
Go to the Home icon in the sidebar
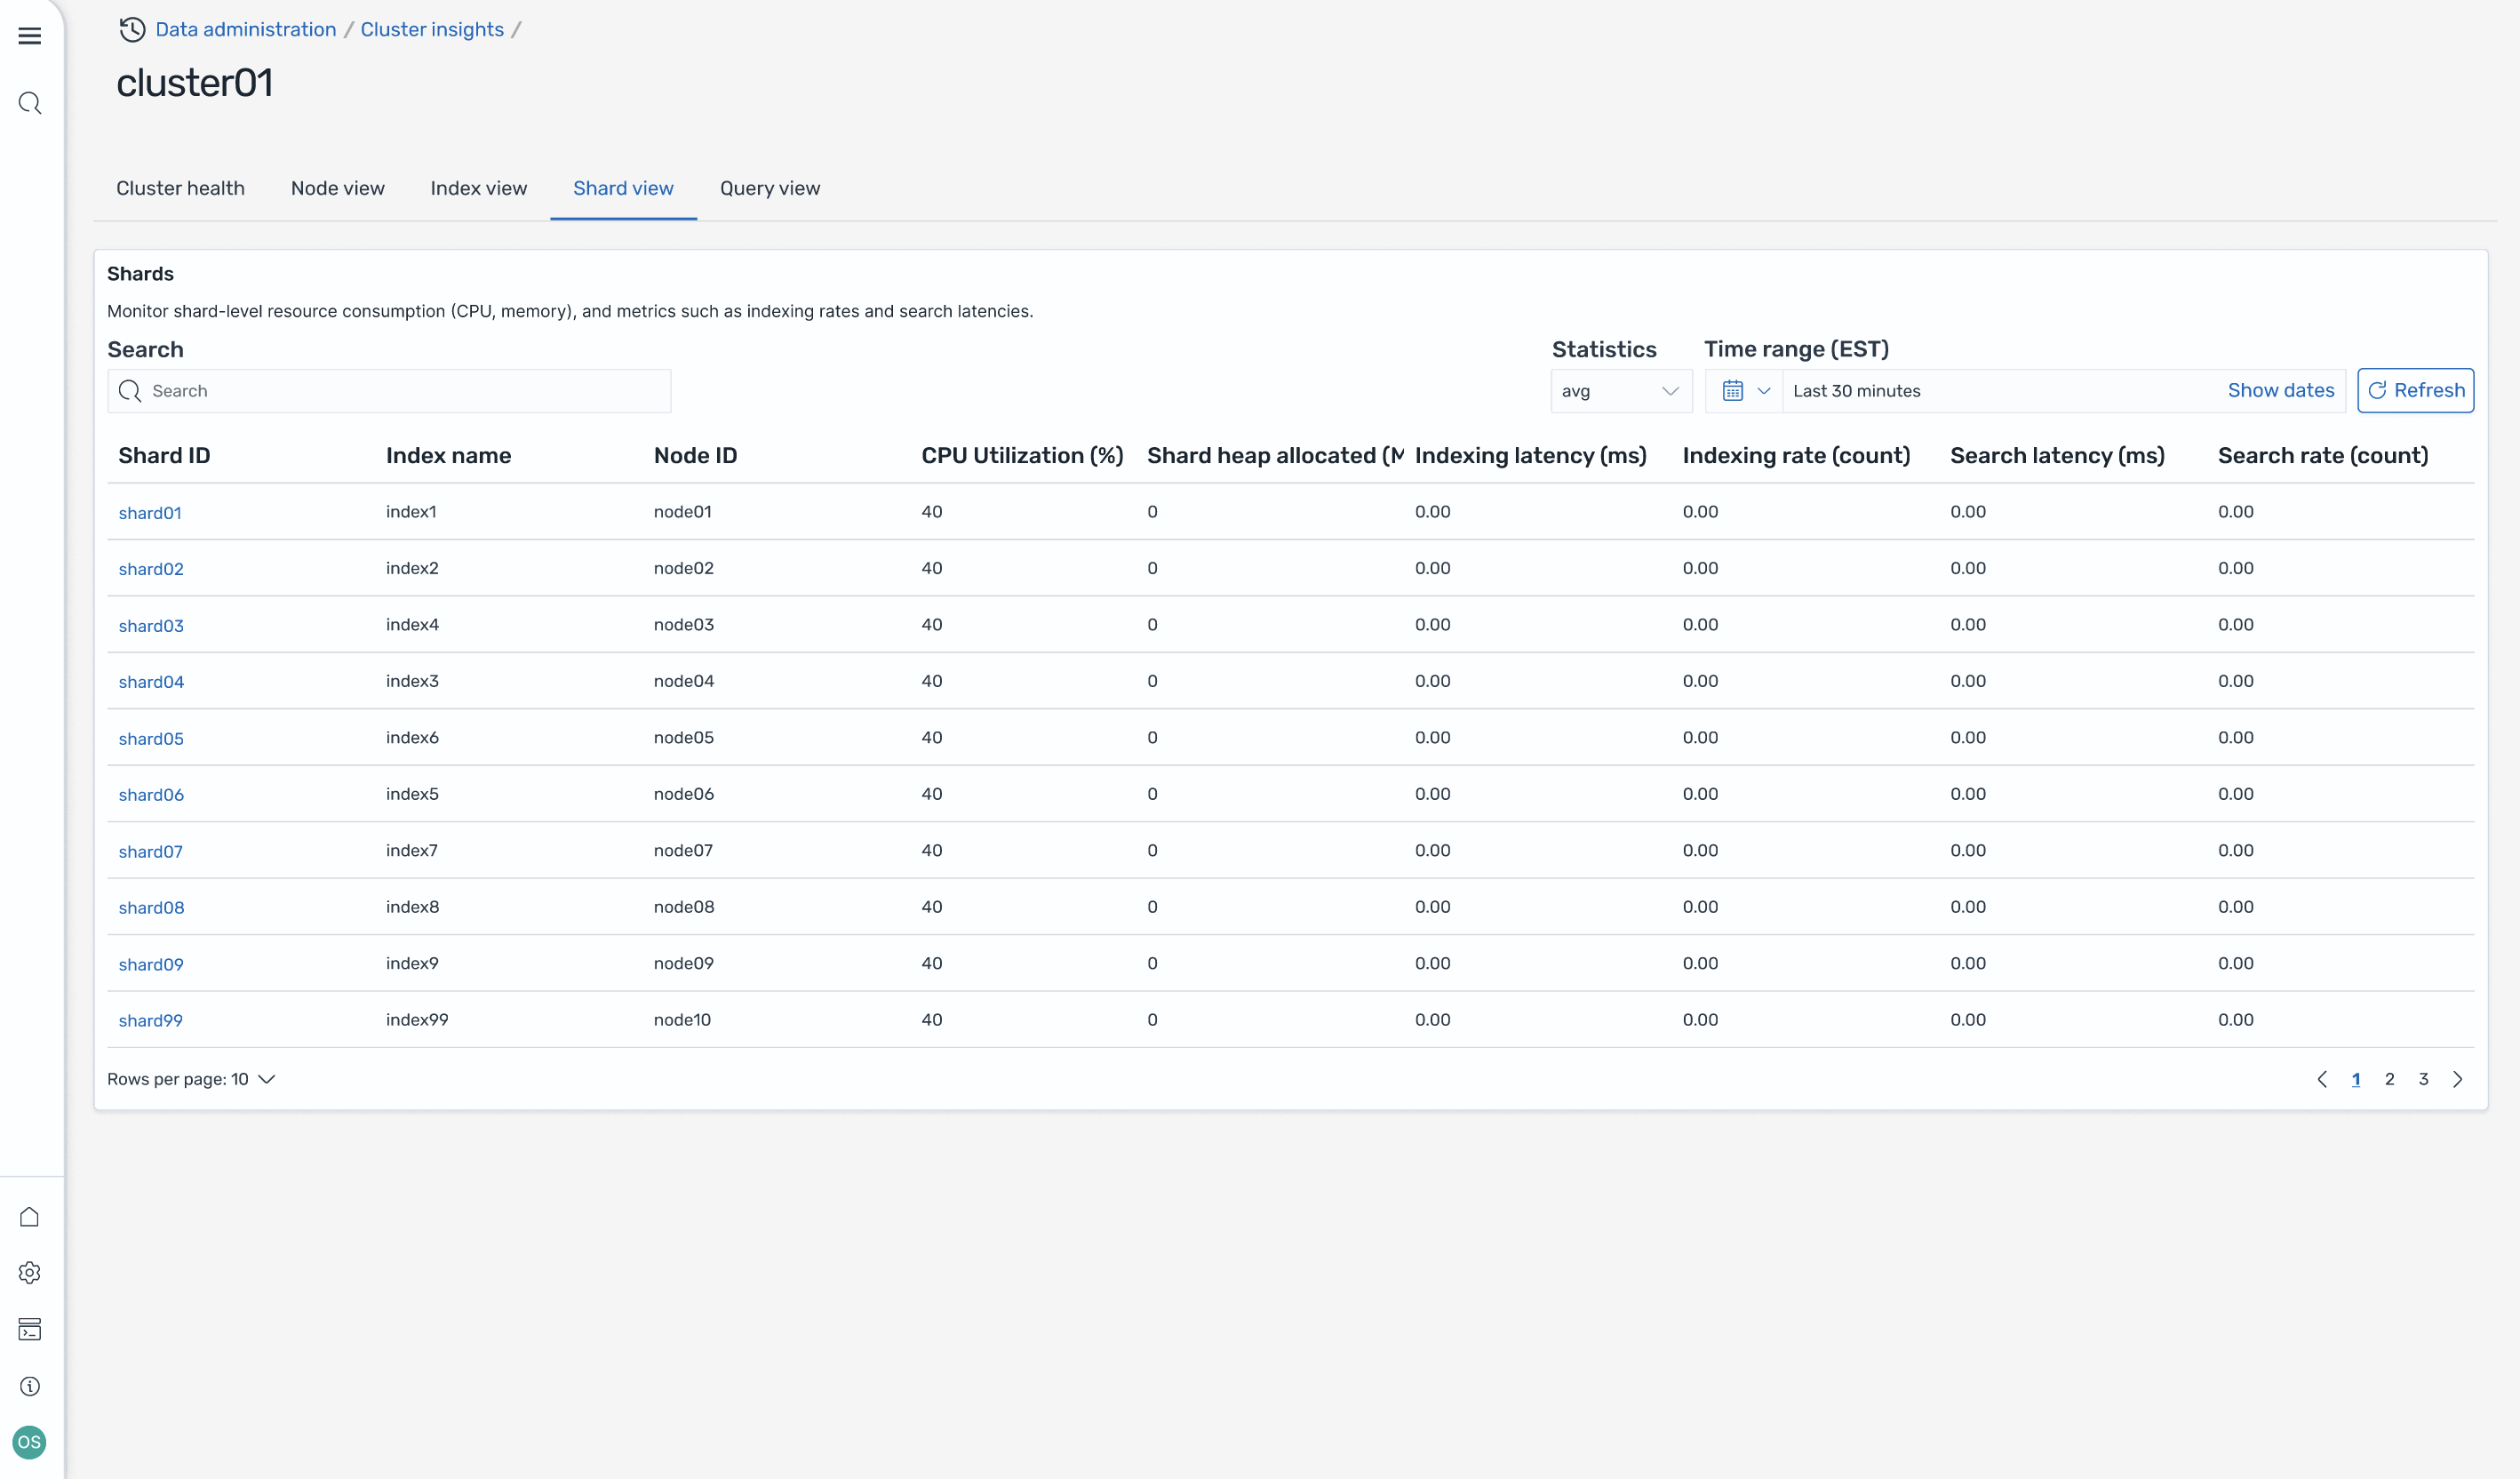click(30, 1217)
